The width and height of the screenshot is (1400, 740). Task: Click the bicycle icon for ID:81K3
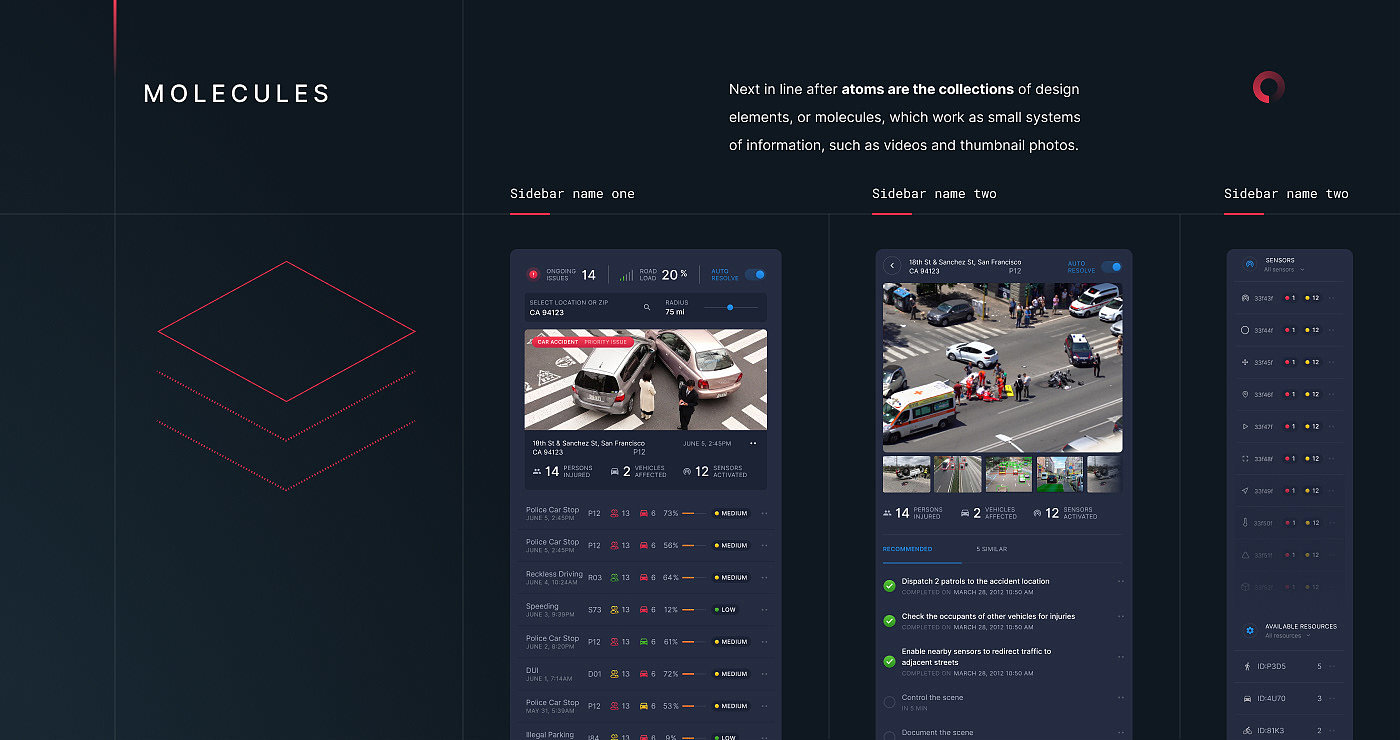pos(1247,730)
